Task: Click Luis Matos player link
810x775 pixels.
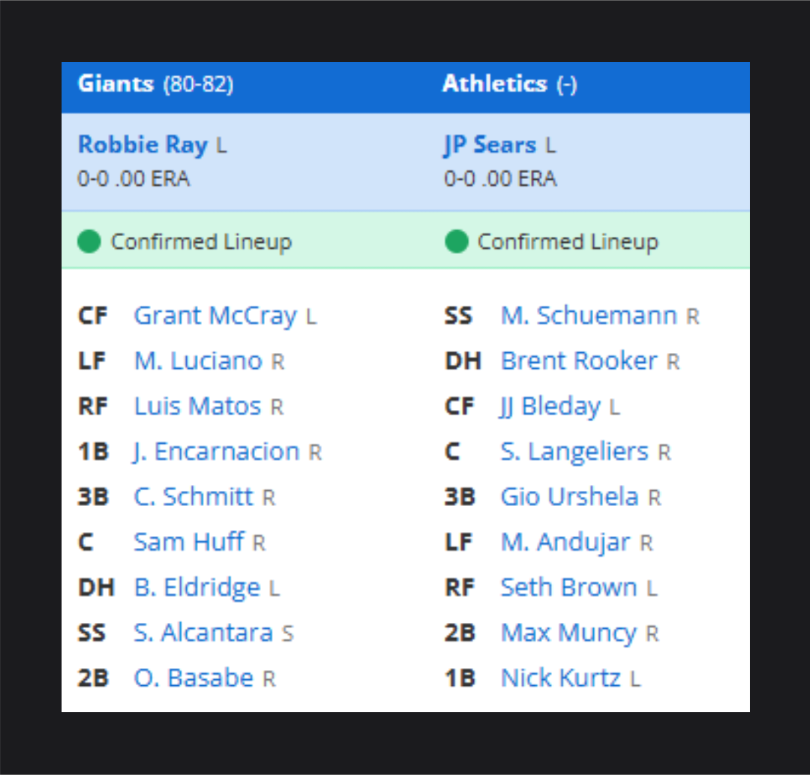Action: [197, 407]
